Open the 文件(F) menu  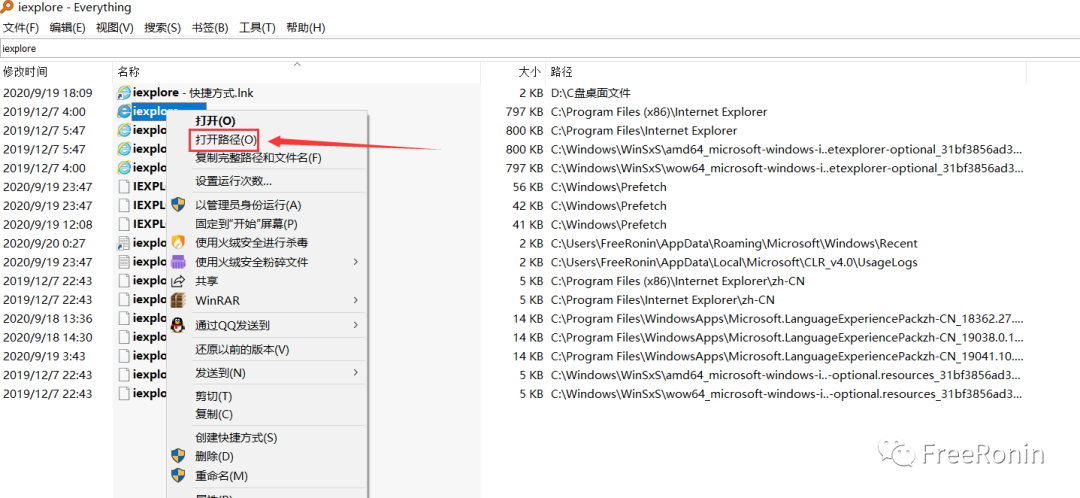pyautogui.click(x=21, y=28)
